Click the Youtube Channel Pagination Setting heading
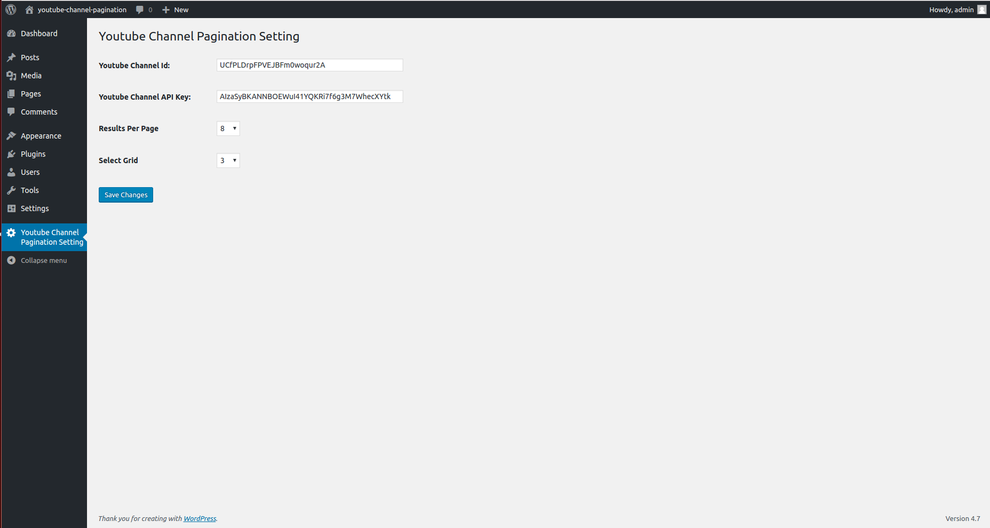 (x=199, y=36)
